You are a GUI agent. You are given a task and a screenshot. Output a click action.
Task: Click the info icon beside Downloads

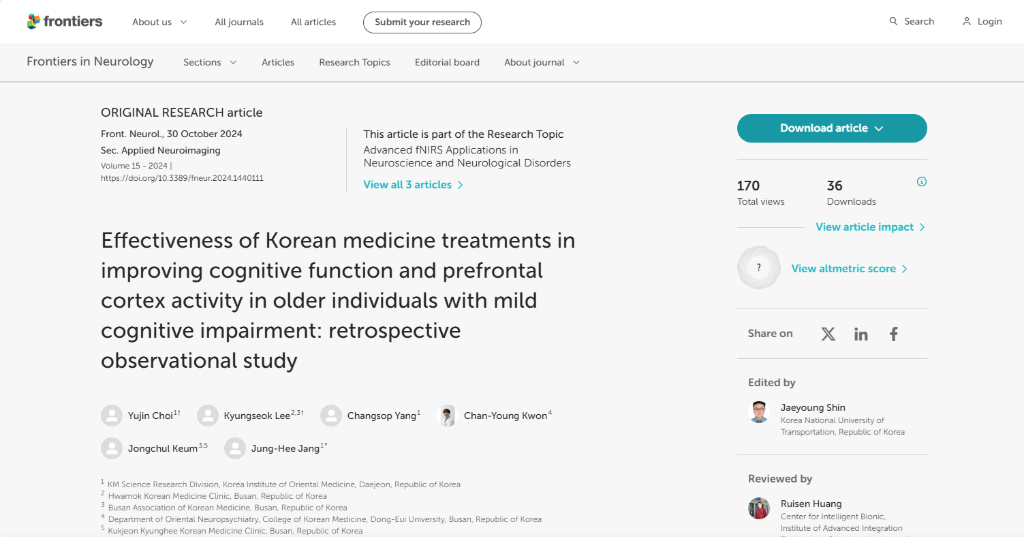point(921,182)
